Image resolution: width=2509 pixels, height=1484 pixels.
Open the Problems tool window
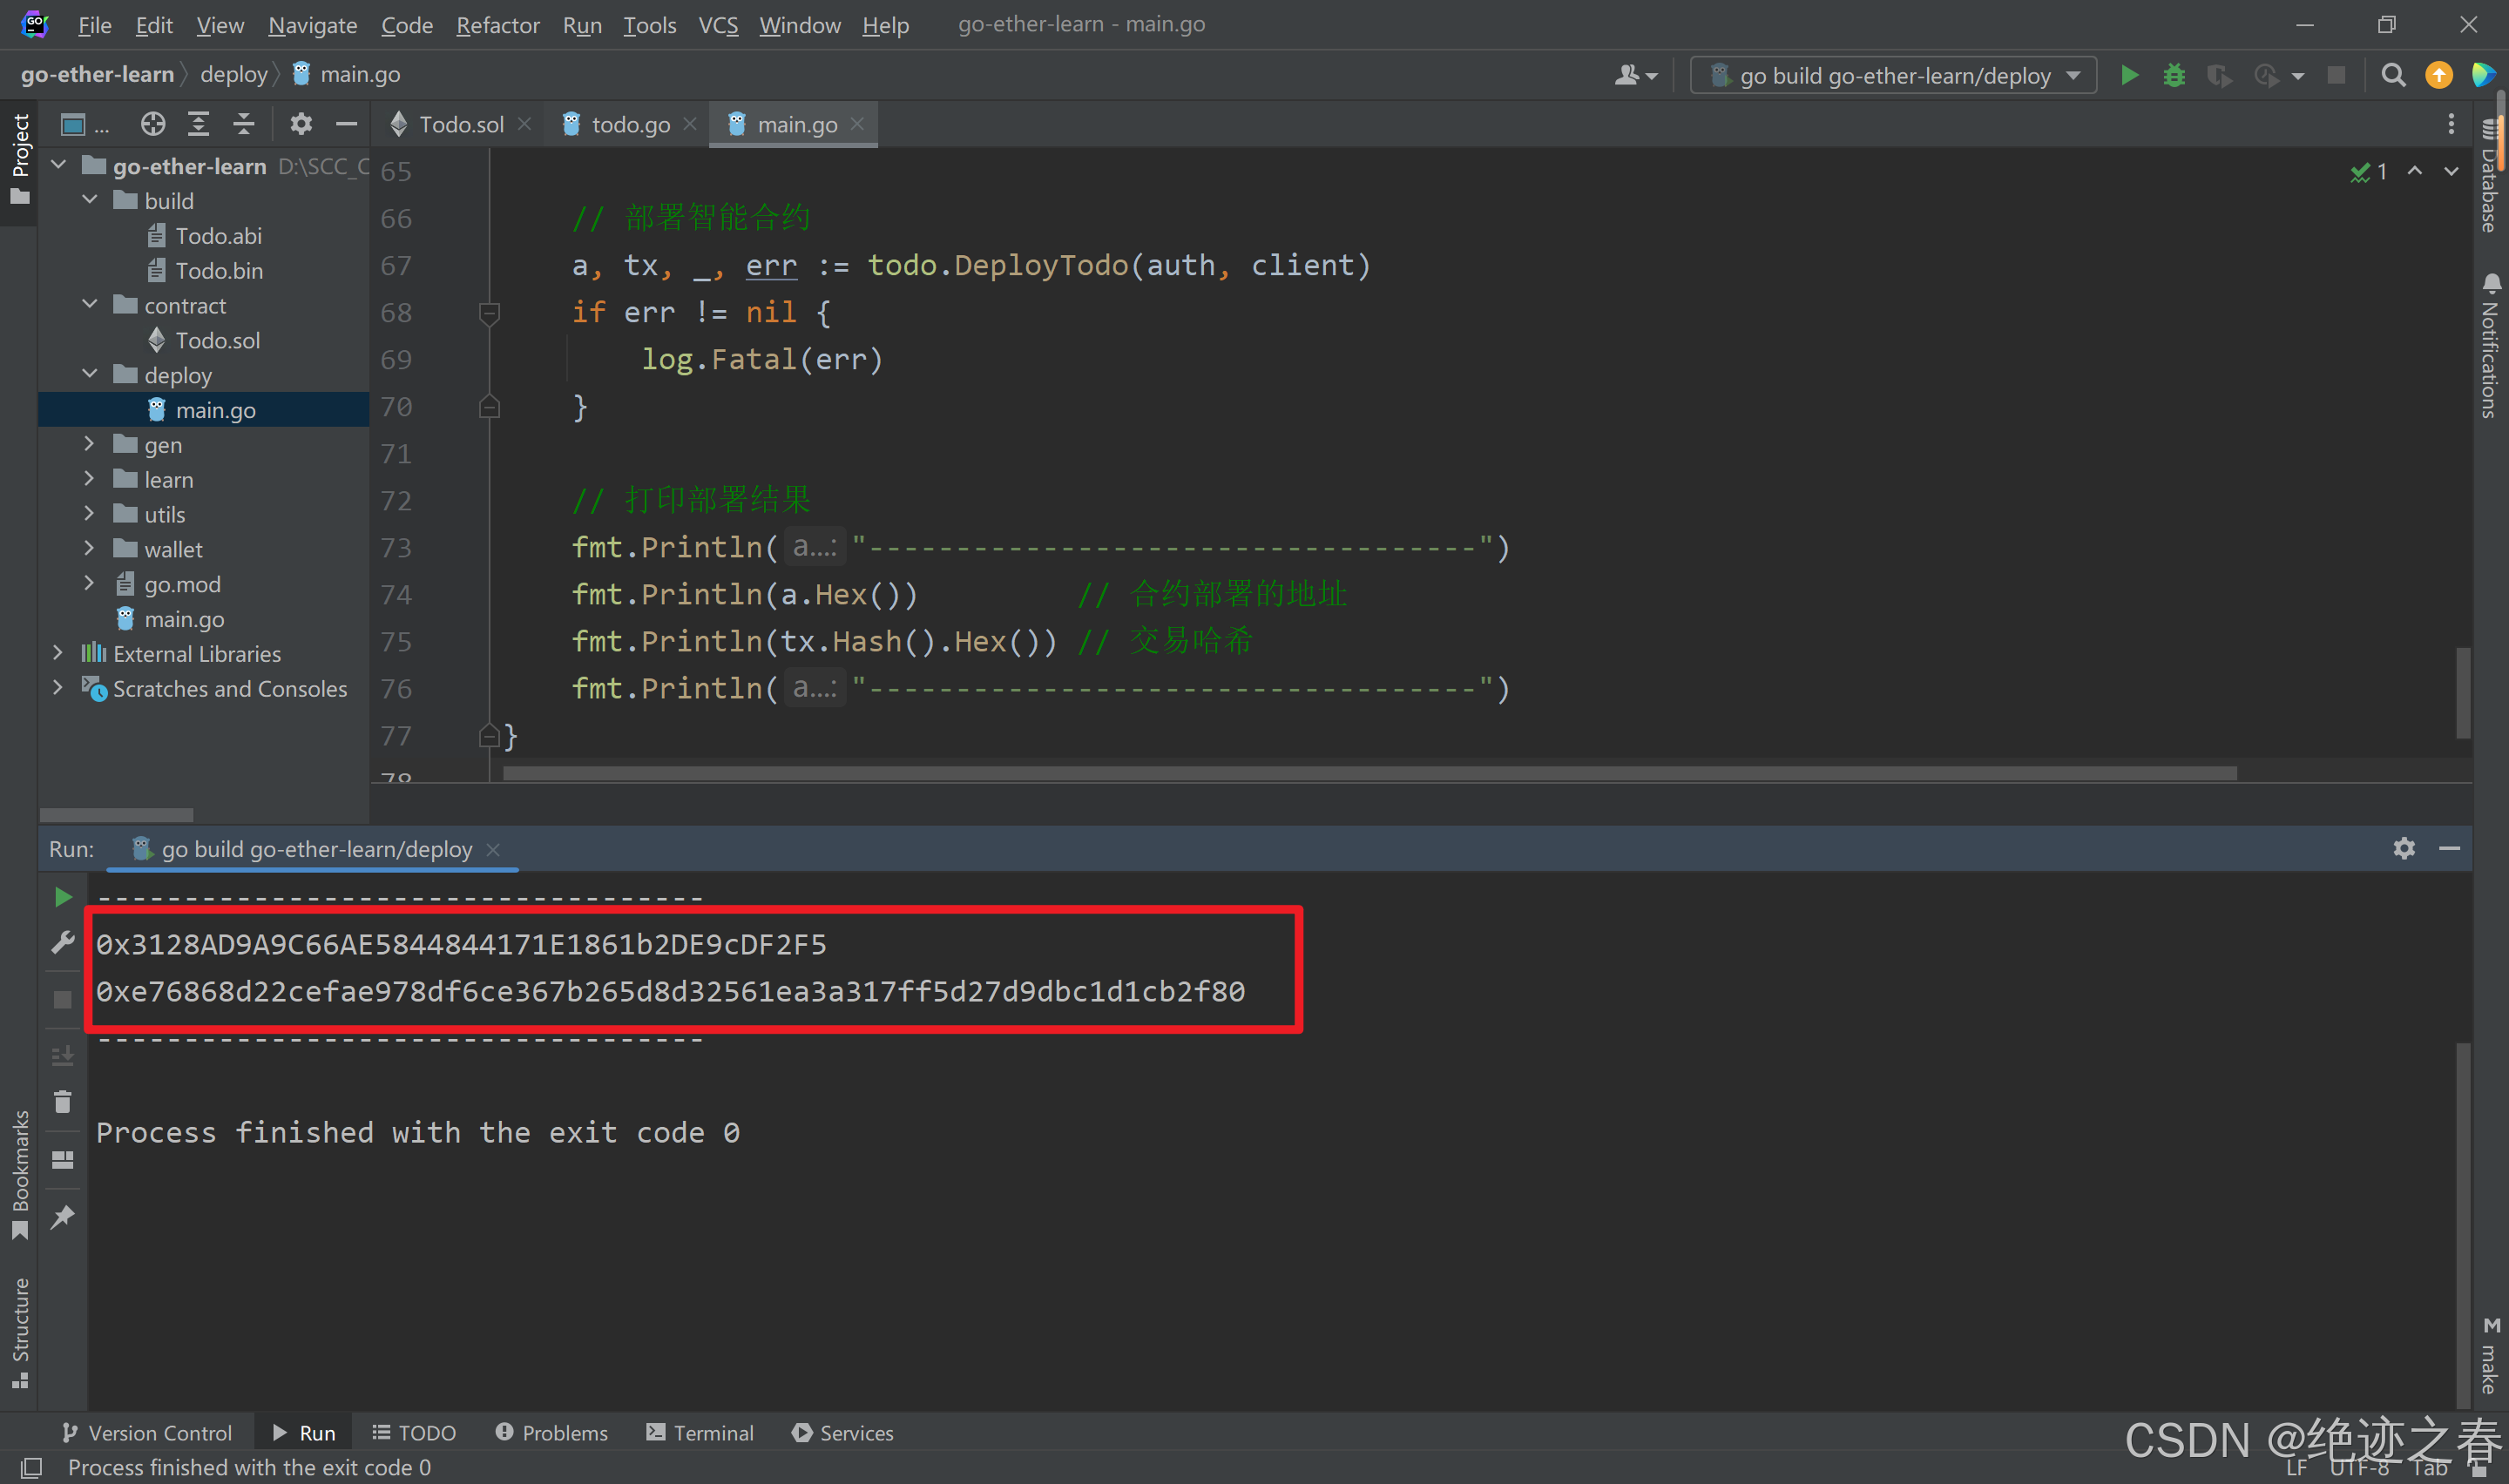[551, 1433]
